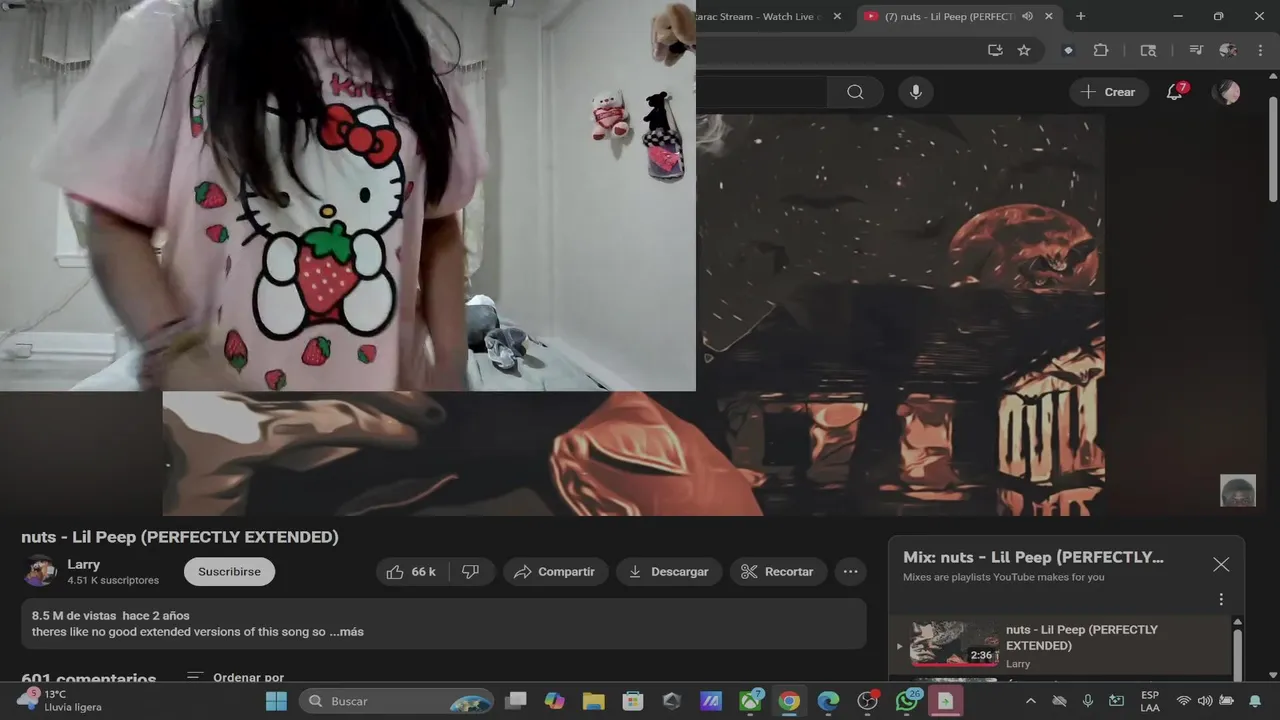Click the microphone icon in the system tray
This screenshot has height=720, width=1280.
click(1088, 701)
